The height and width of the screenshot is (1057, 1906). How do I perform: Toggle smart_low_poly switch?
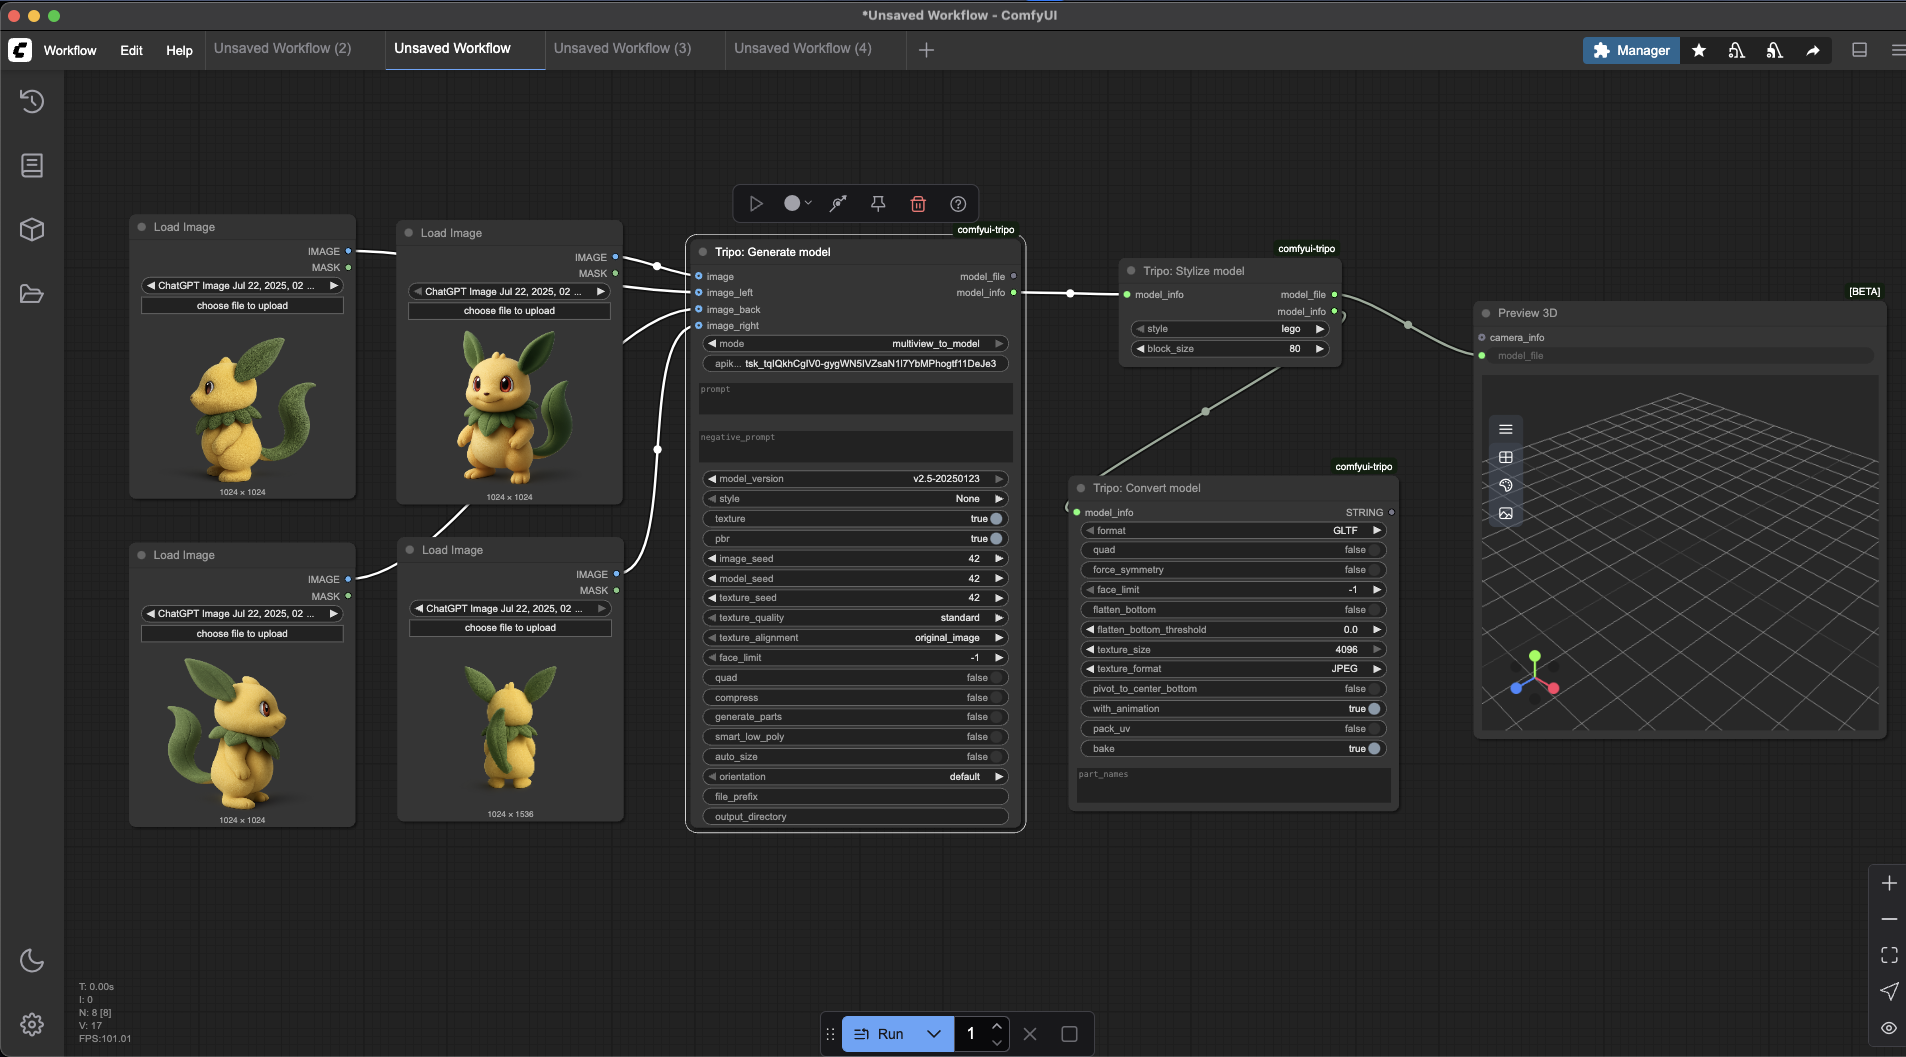[855, 737]
